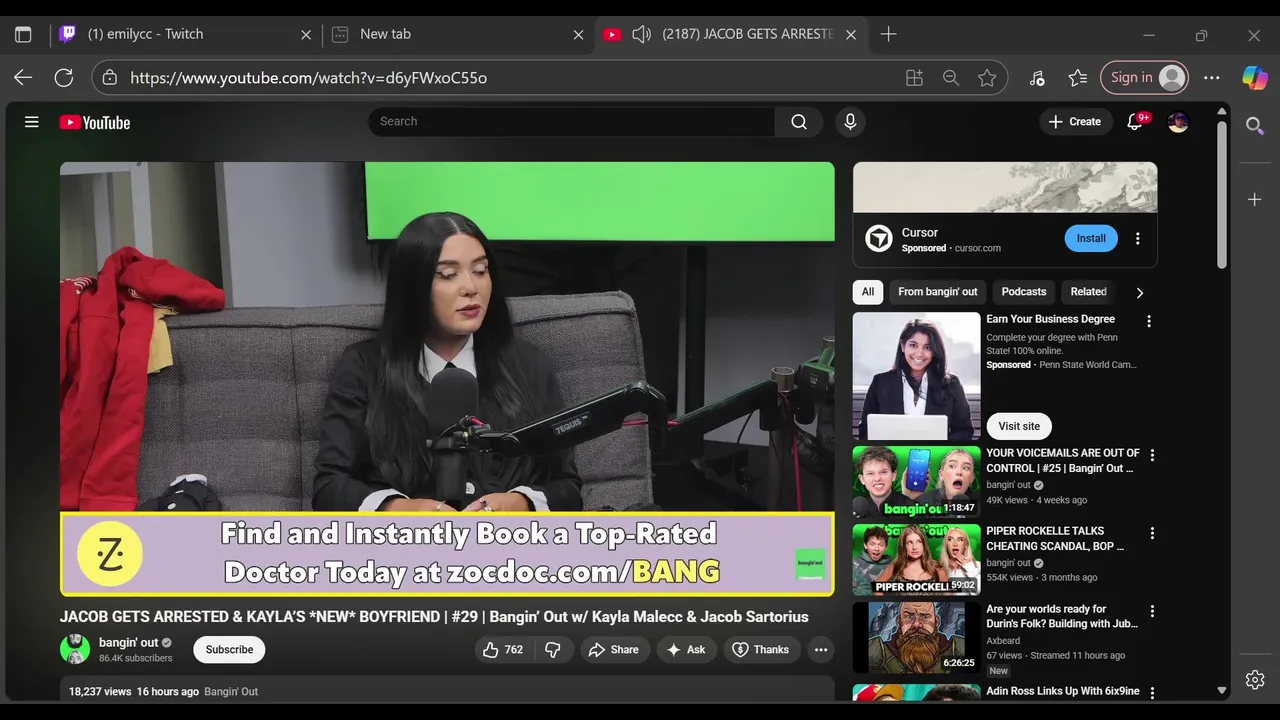
Task: Show more filter chips with arrow
Action: pyautogui.click(x=1139, y=292)
